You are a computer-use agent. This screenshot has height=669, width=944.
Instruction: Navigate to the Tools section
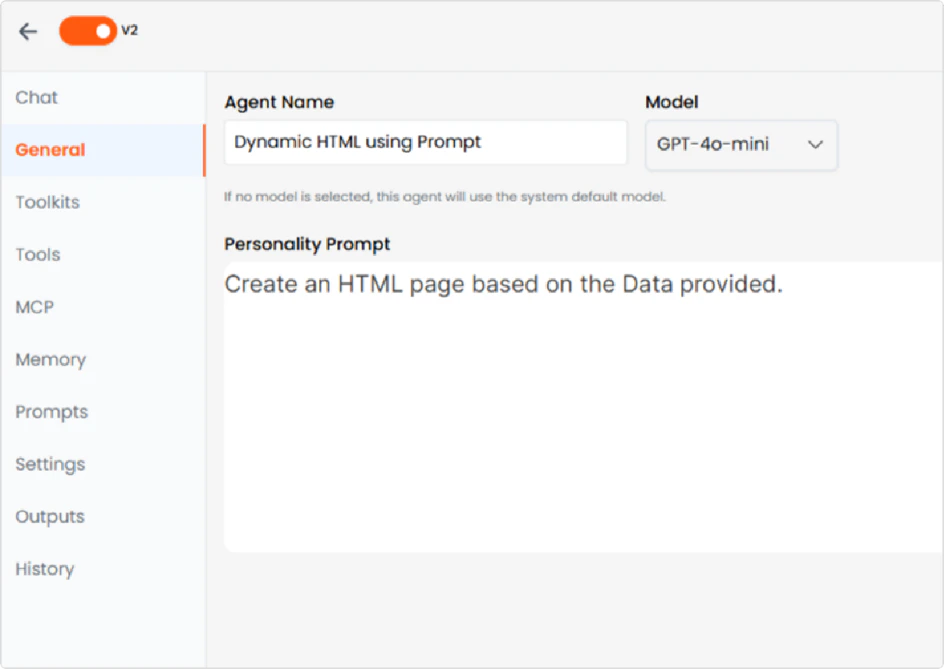click(x=38, y=254)
